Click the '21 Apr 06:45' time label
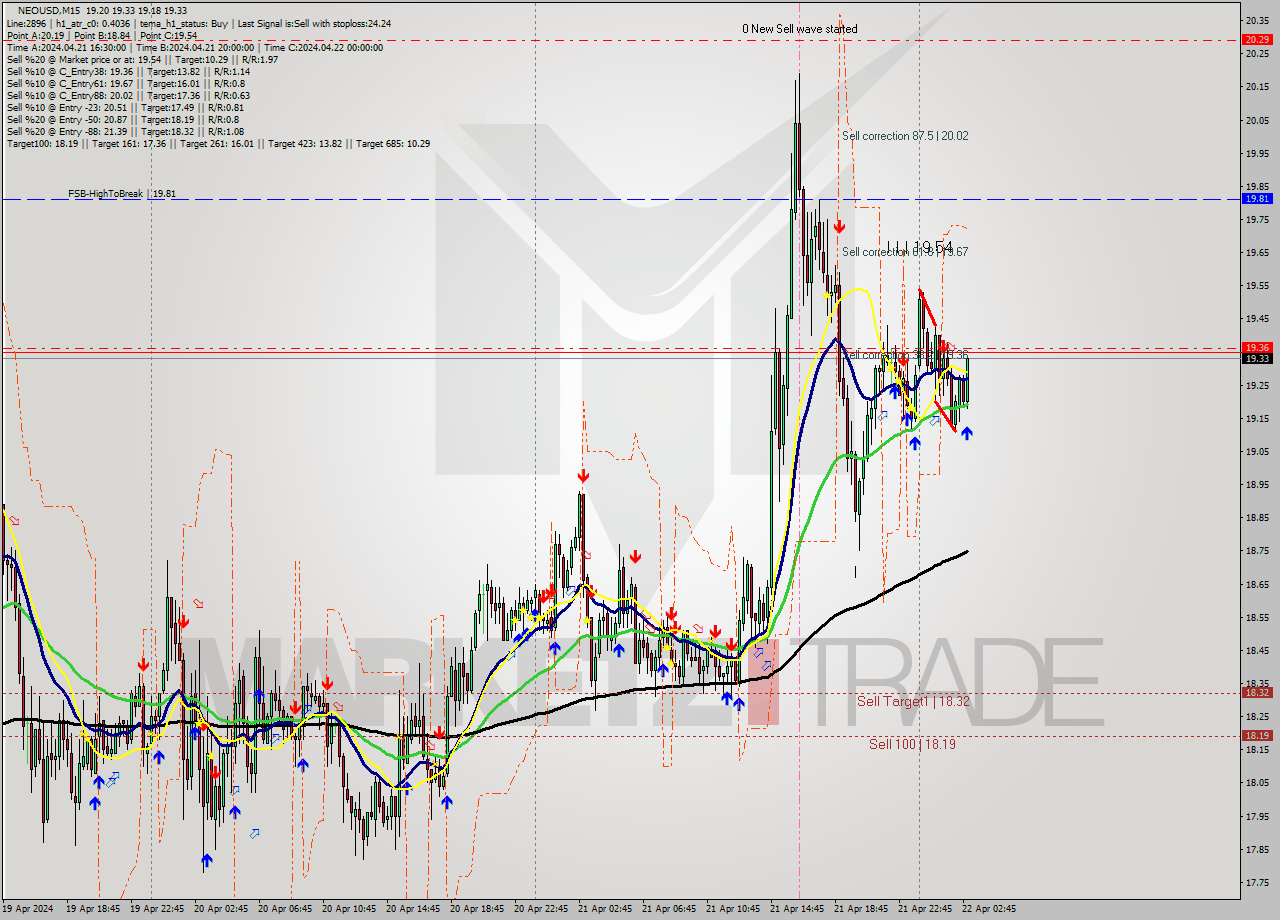The image size is (1280, 920). (x=670, y=909)
